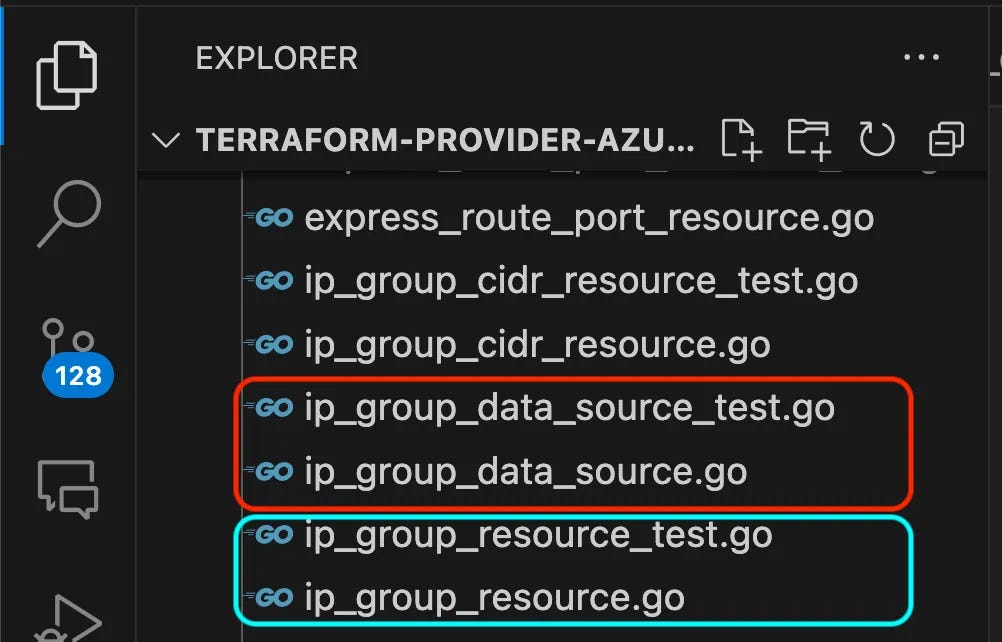Click Go icon beside ip_group_cidr_resource.go
The width and height of the screenshot is (1002, 642).
click(x=270, y=344)
